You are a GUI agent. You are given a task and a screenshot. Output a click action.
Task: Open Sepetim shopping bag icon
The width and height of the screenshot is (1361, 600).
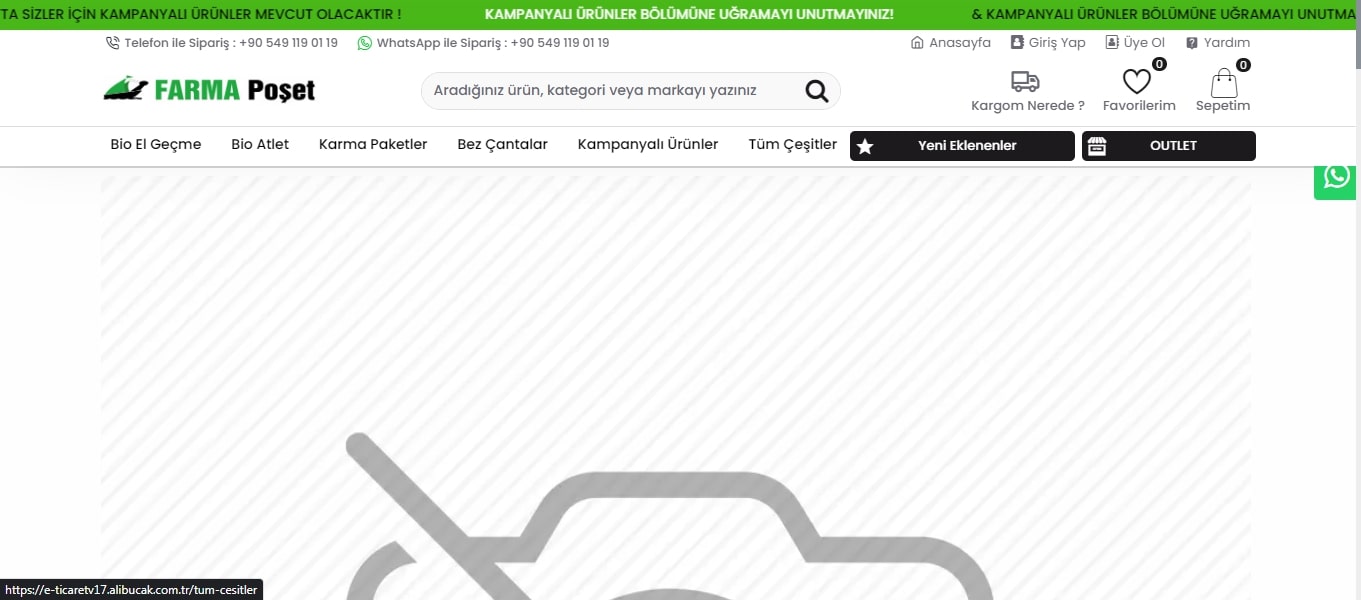point(1223,82)
